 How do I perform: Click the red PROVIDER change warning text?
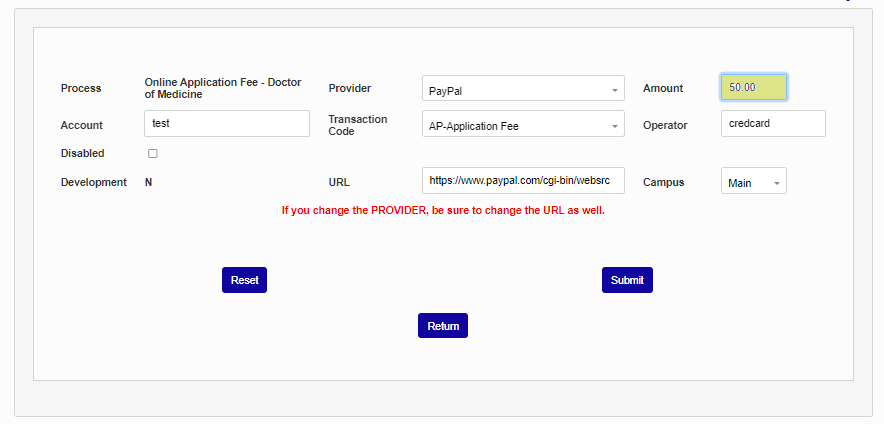(443, 211)
